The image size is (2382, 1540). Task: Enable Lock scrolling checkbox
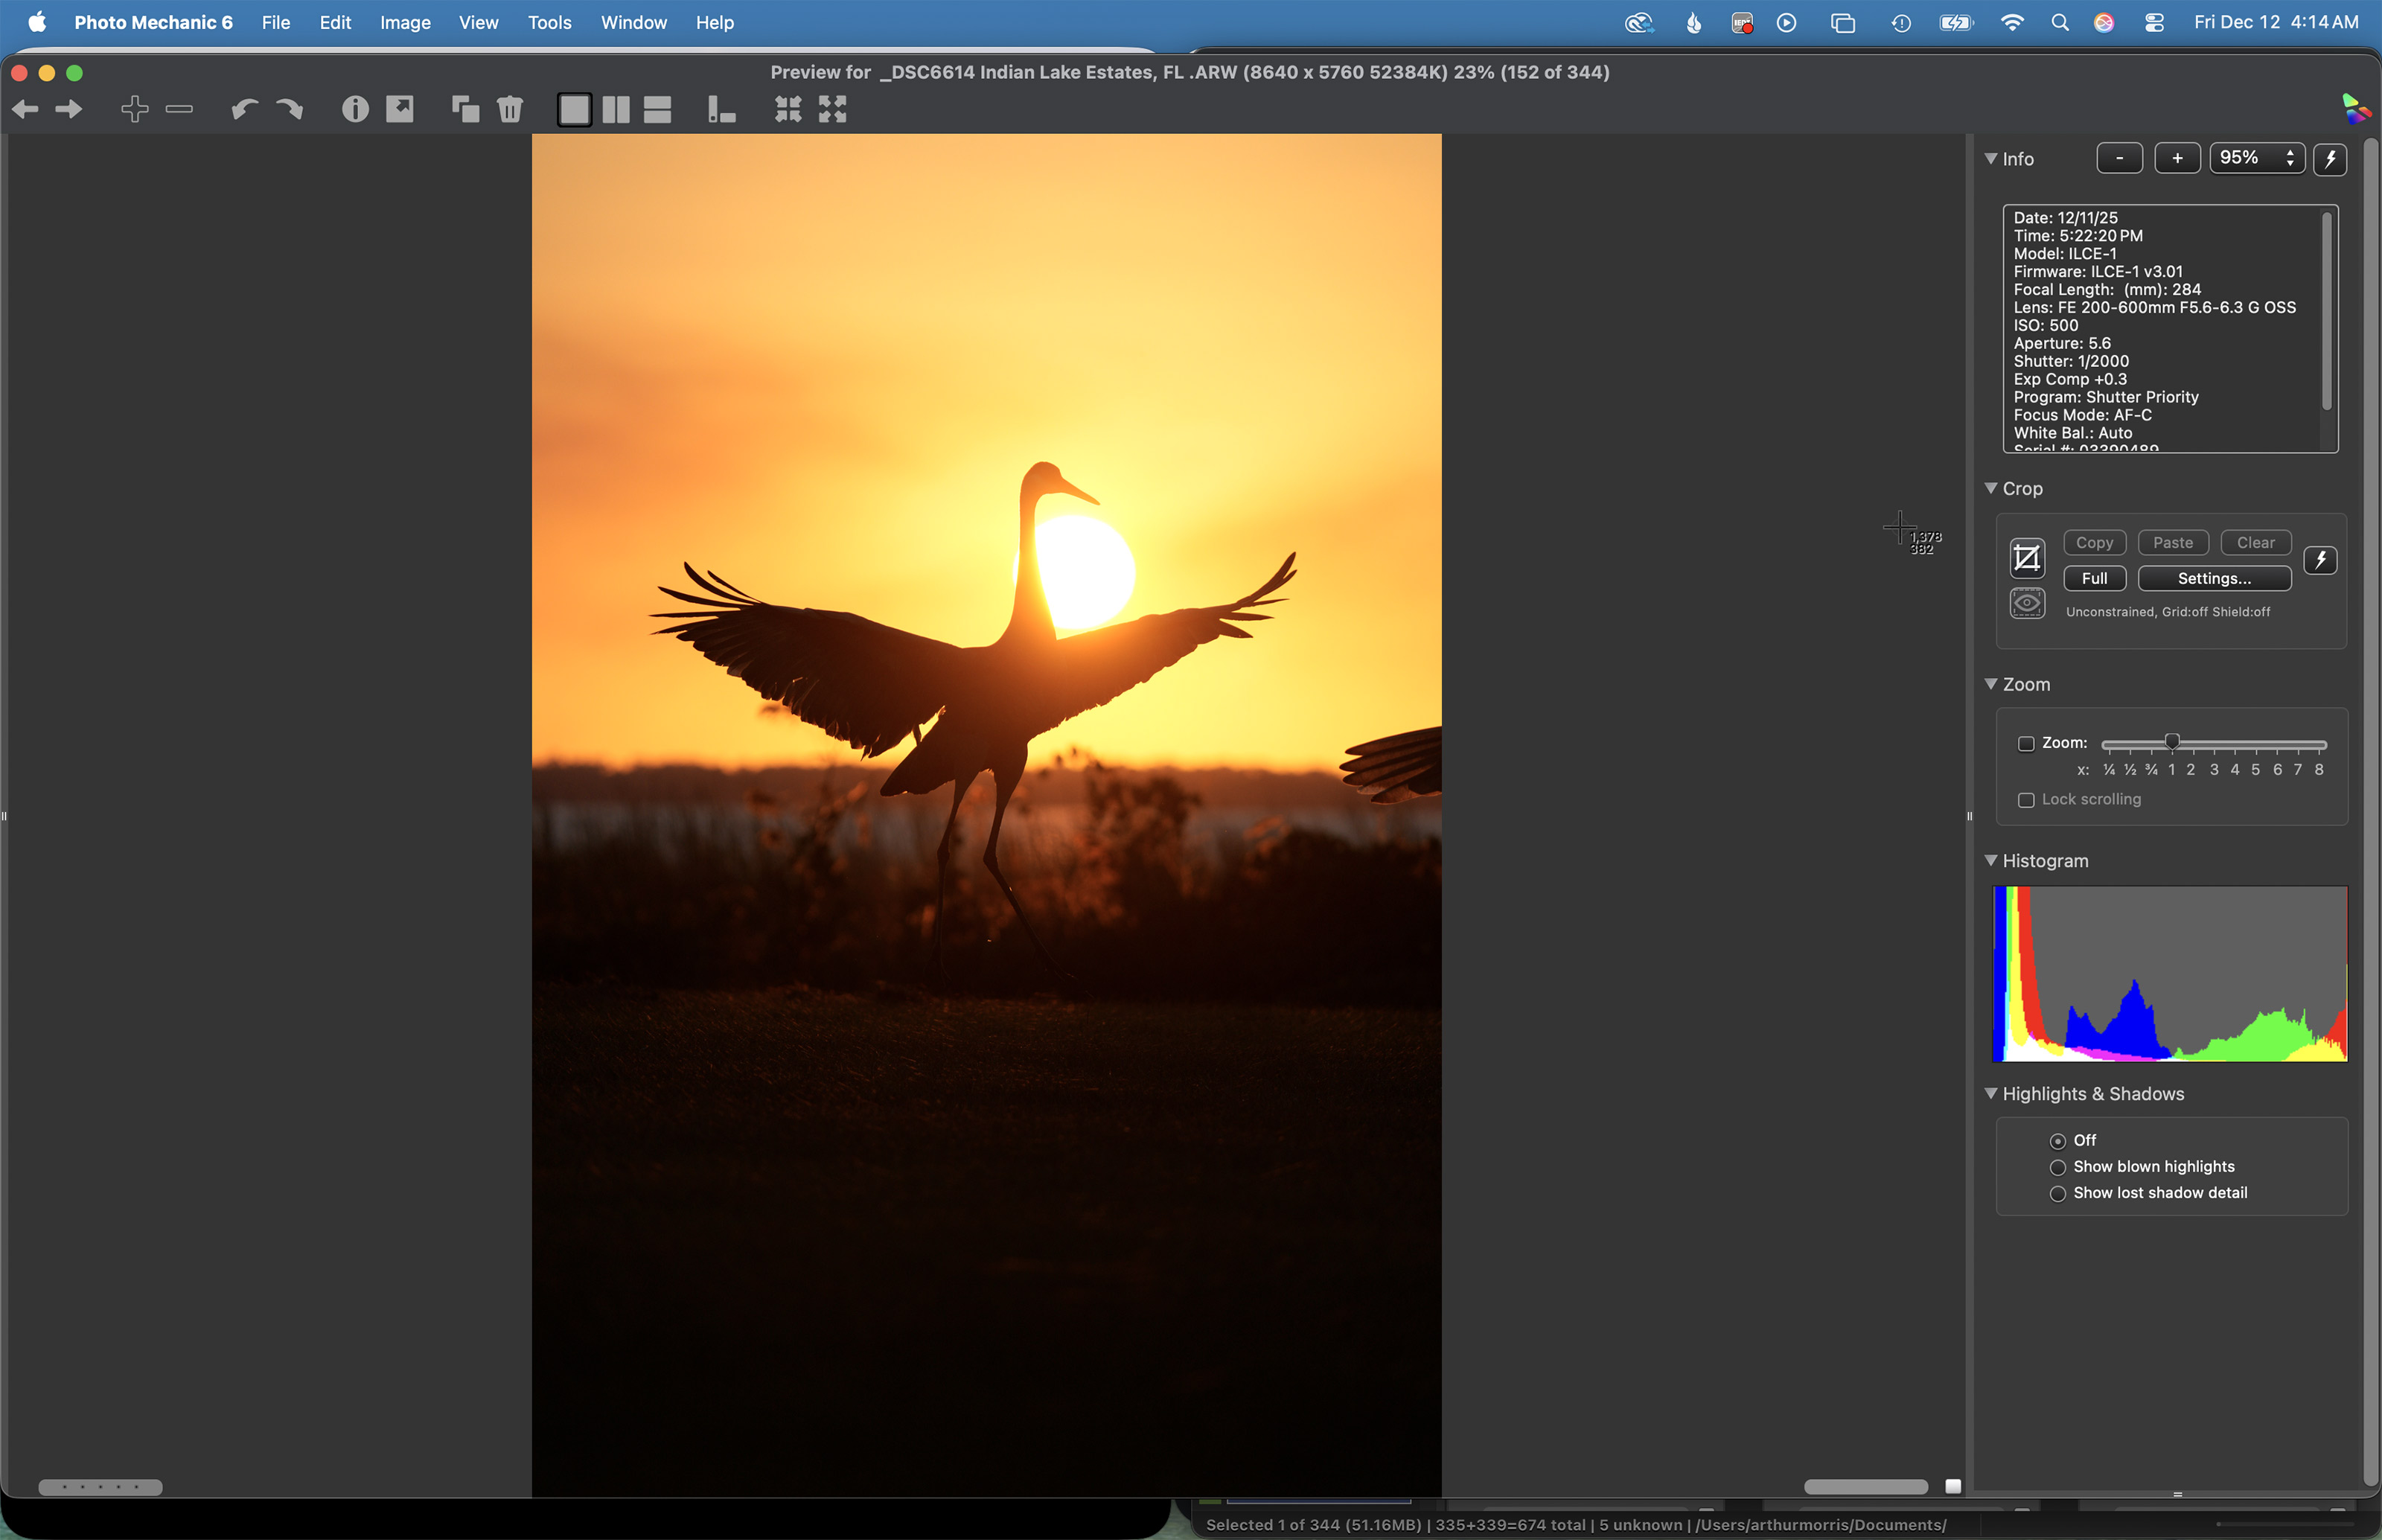(x=2026, y=800)
